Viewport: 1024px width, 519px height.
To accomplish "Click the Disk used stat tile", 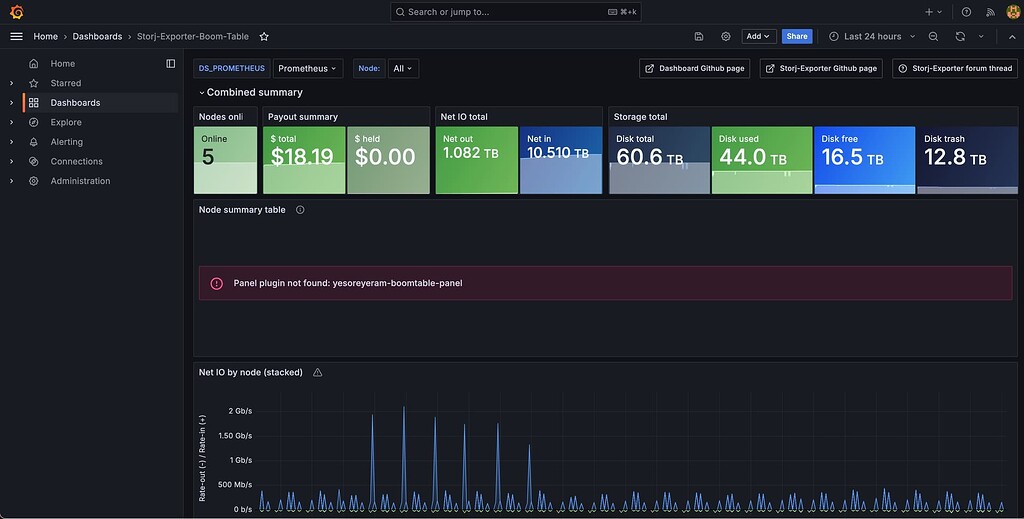I will coord(762,160).
